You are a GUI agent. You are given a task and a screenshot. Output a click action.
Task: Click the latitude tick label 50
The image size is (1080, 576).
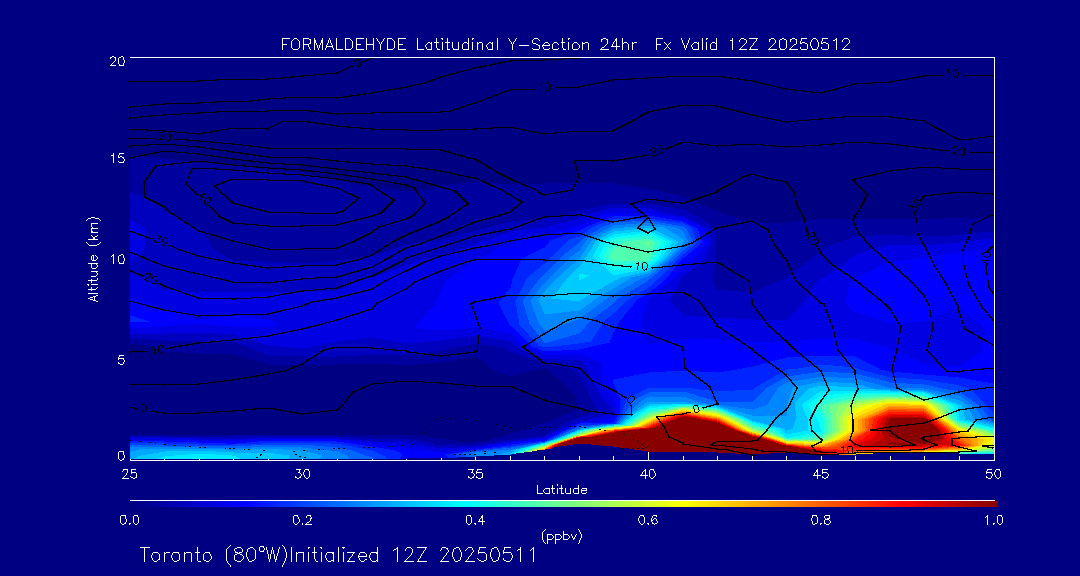point(994,474)
